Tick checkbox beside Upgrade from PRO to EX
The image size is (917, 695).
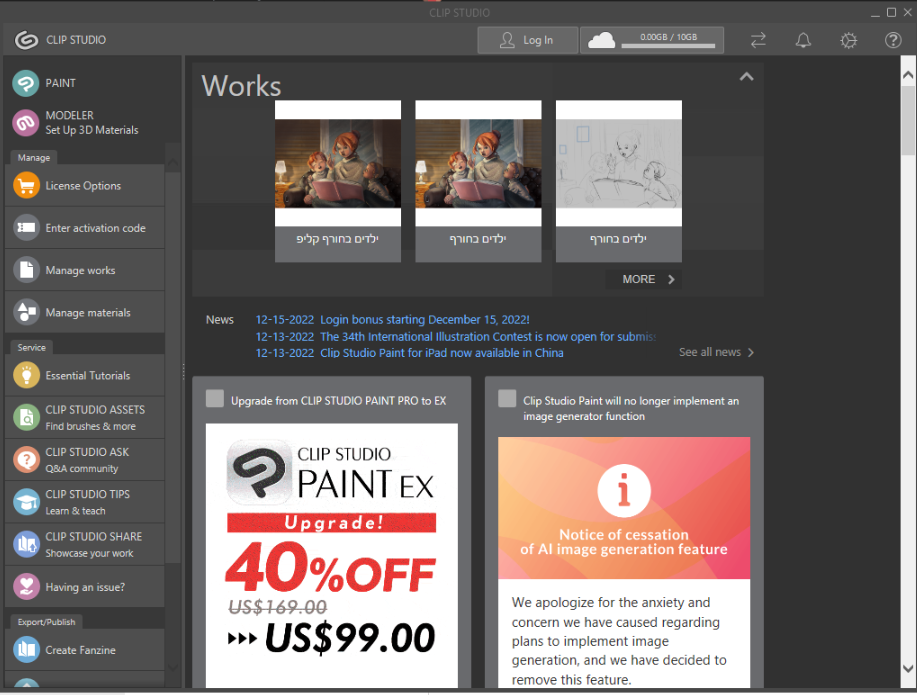215,398
